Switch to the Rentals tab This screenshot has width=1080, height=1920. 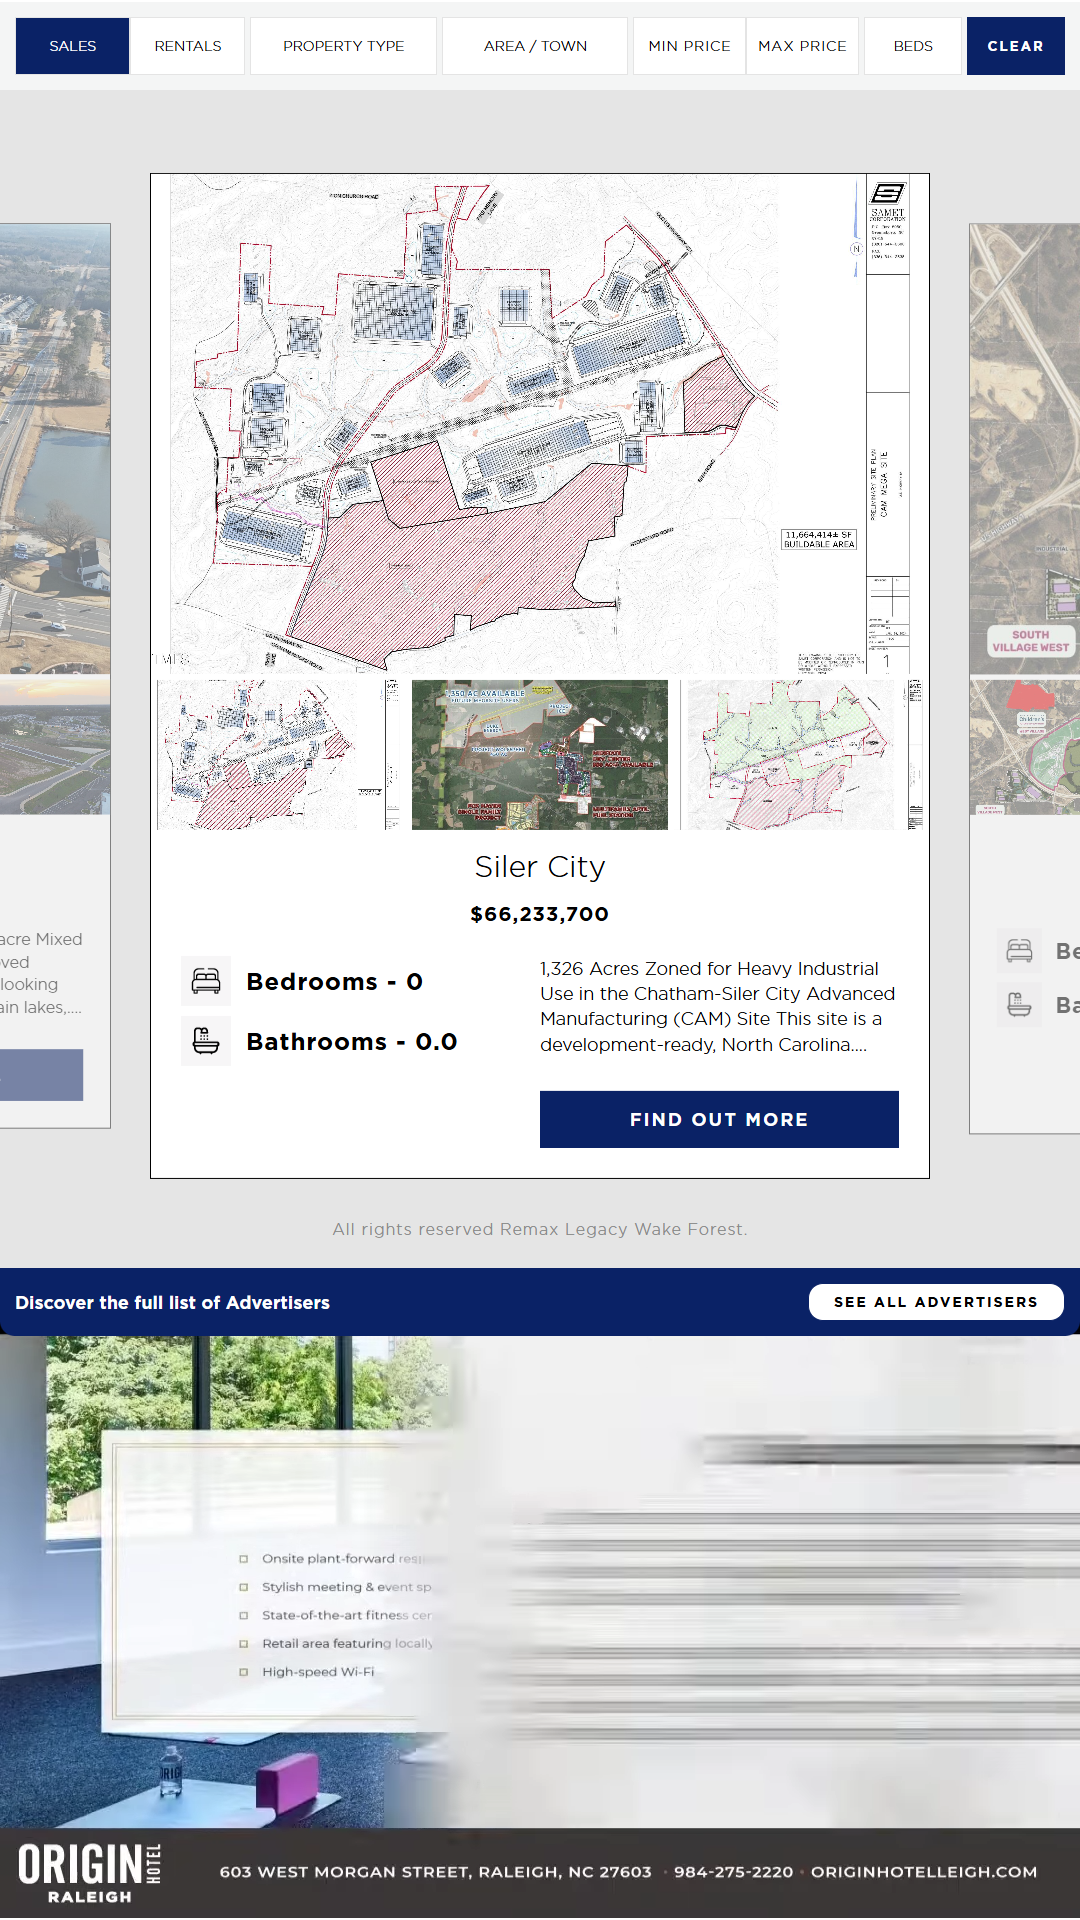click(188, 46)
